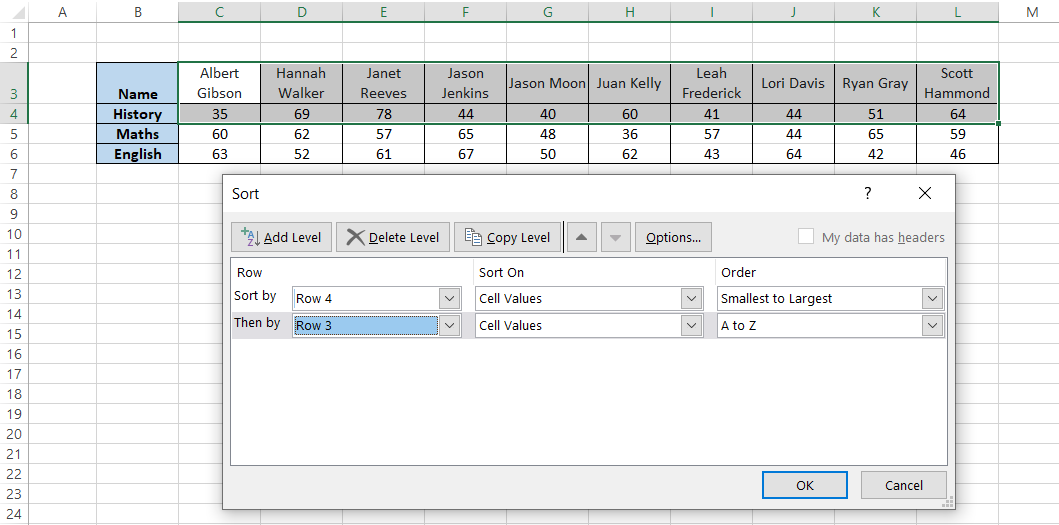
Task: Select column header C
Action: click(219, 11)
